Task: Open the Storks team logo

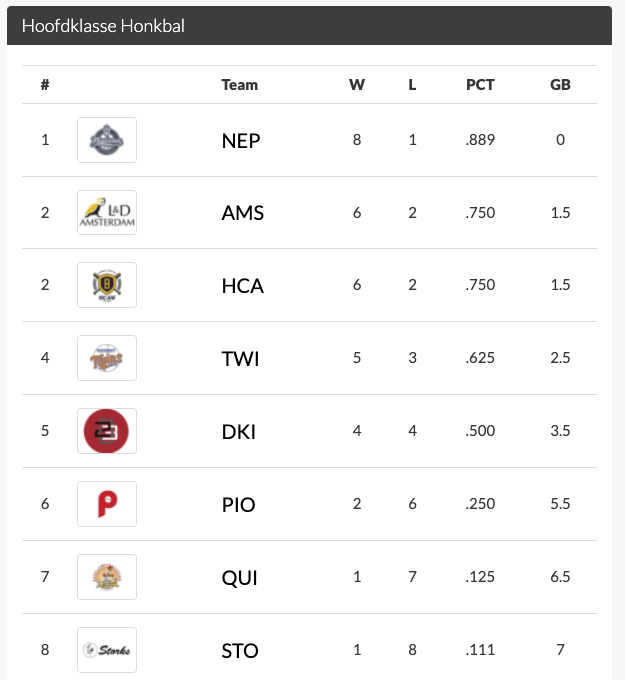Action: coord(107,650)
